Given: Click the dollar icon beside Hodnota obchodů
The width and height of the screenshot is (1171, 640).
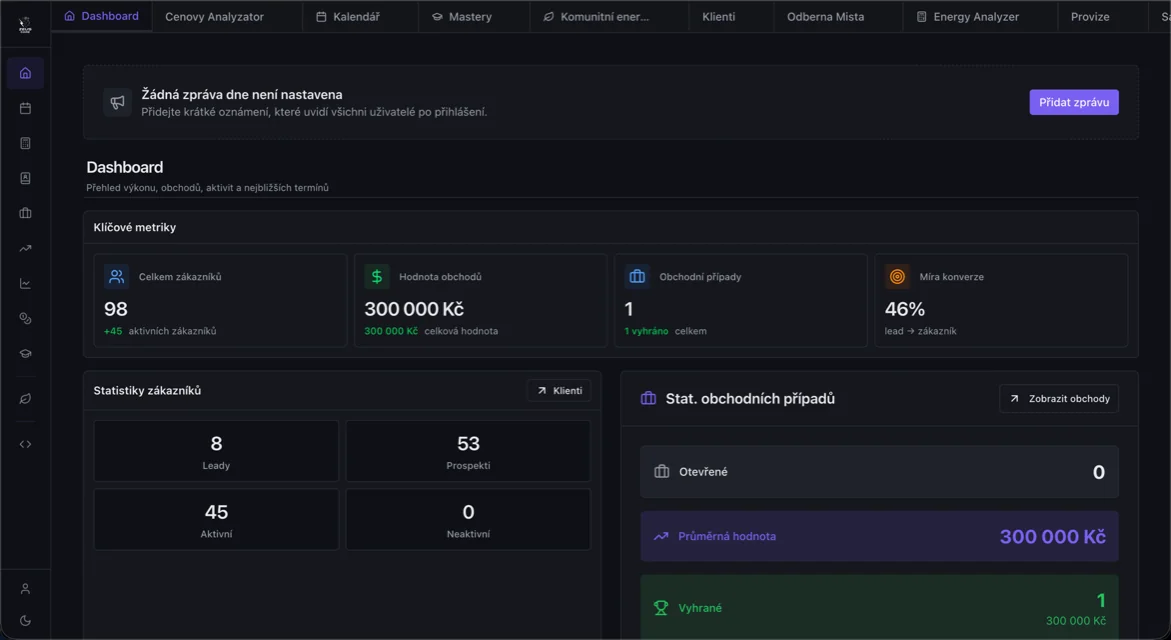Looking at the screenshot, I should [x=377, y=276].
